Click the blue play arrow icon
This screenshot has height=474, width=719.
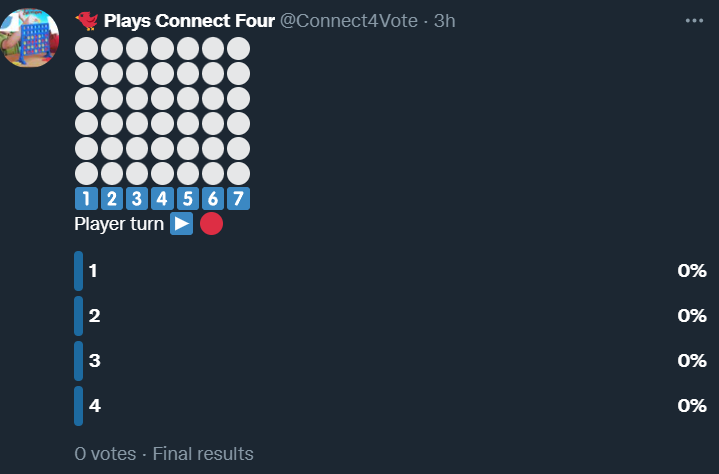(x=181, y=224)
